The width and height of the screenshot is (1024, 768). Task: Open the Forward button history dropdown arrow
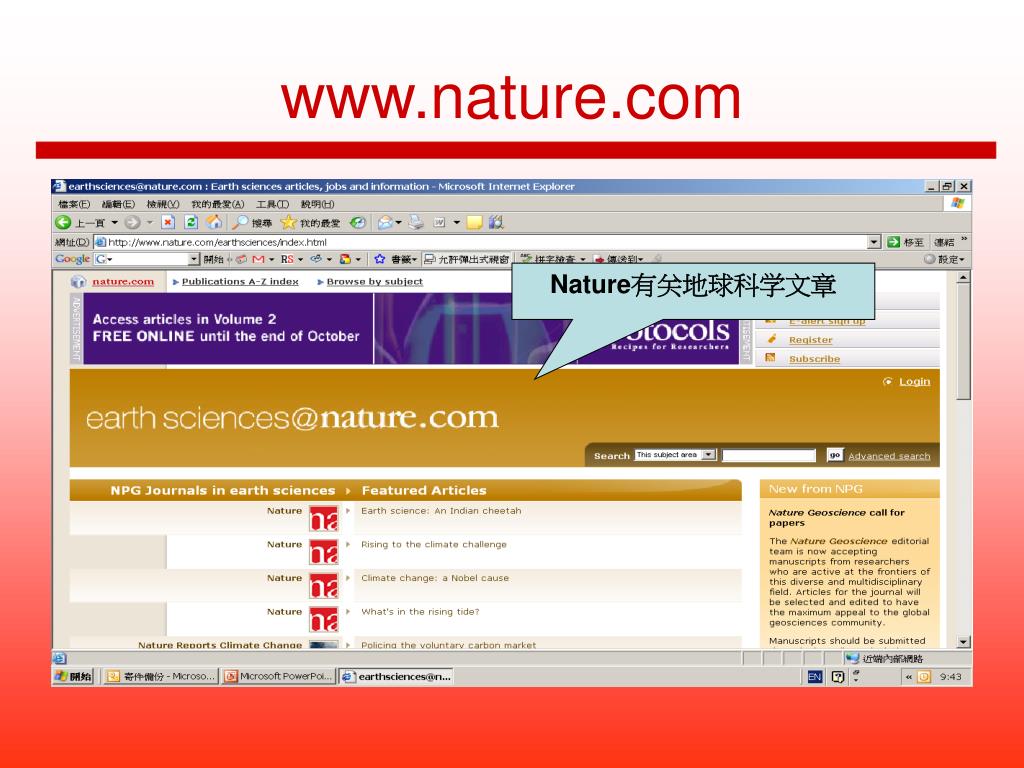point(150,223)
